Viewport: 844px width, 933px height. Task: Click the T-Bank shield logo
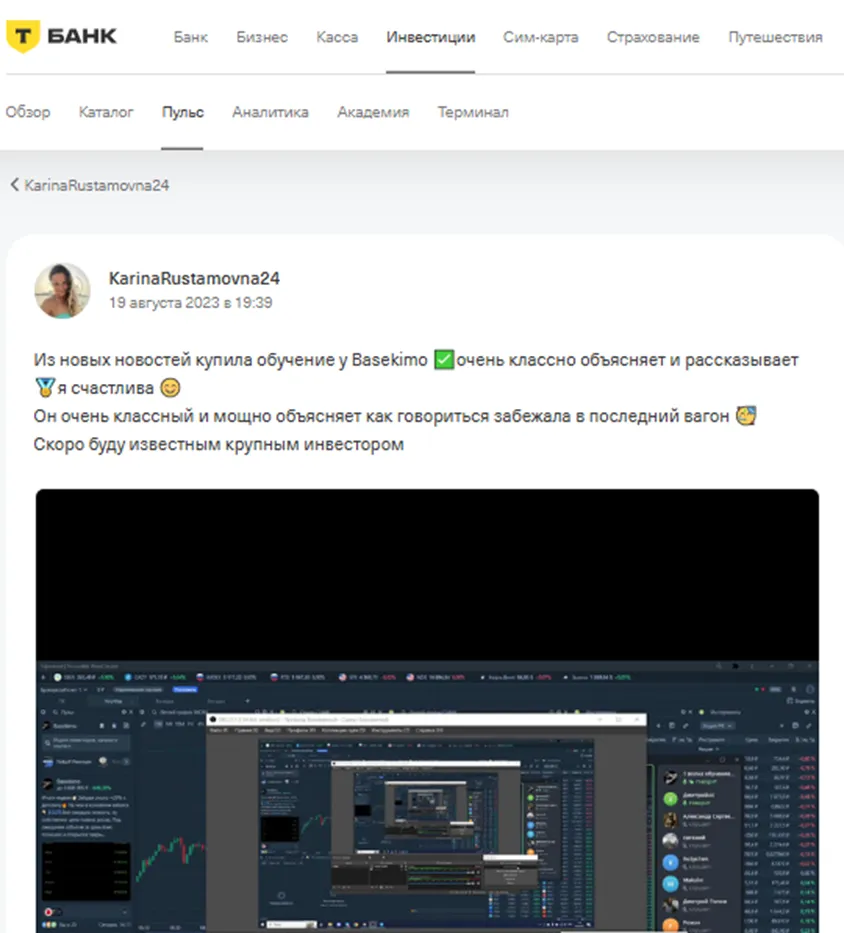click(x=23, y=36)
